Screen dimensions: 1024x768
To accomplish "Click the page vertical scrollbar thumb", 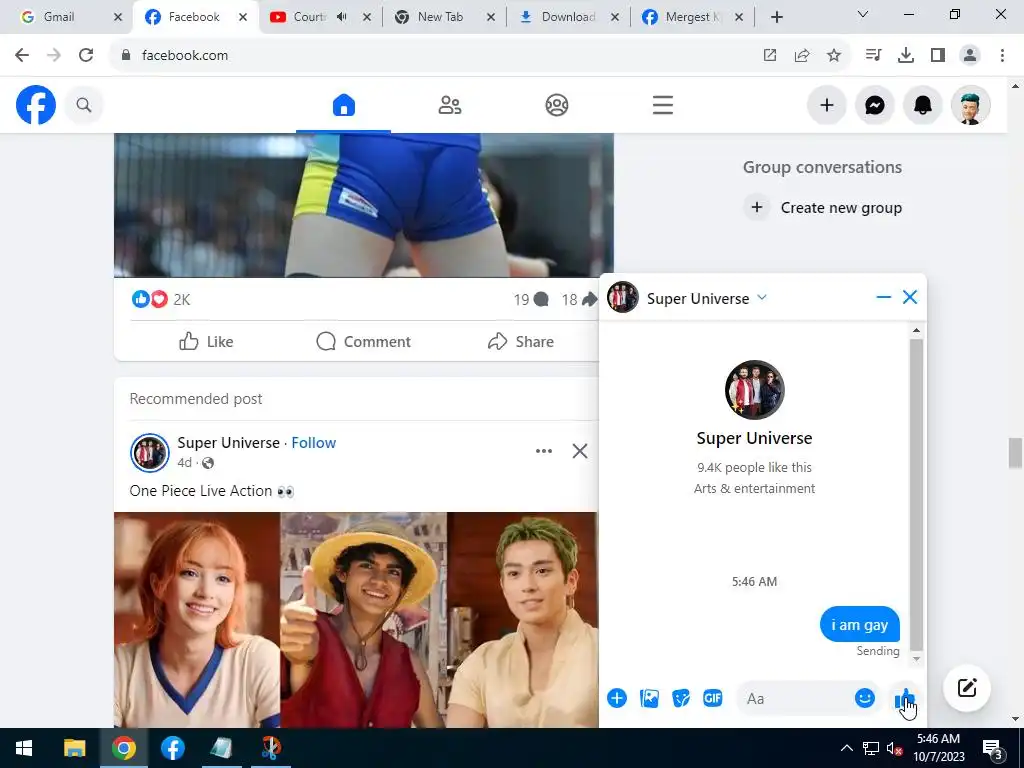I will (x=1015, y=453).
